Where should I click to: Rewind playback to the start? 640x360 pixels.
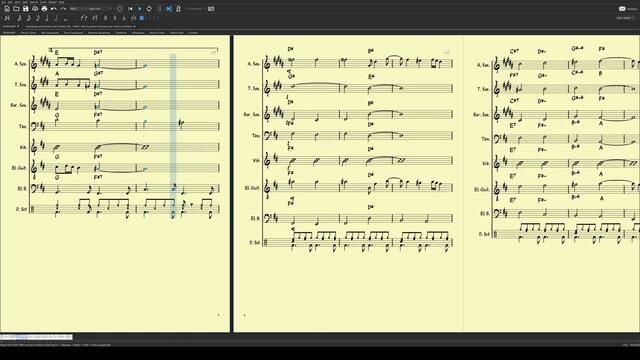[x=130, y=9]
